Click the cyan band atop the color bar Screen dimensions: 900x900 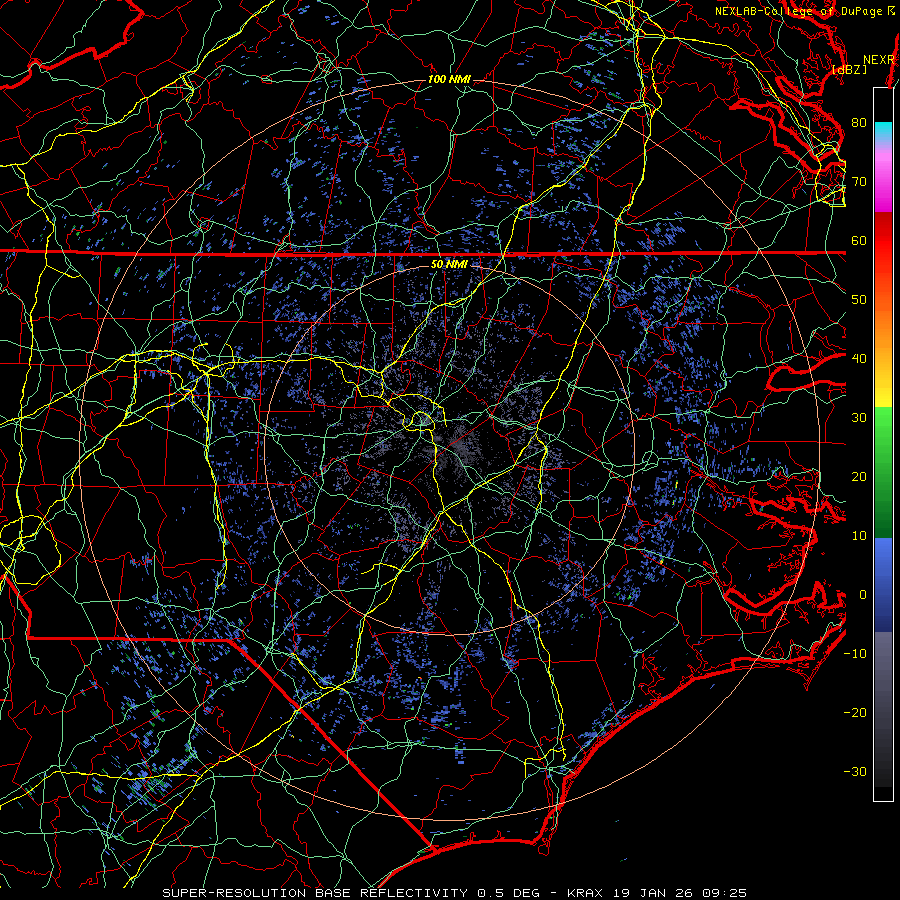pos(883,132)
